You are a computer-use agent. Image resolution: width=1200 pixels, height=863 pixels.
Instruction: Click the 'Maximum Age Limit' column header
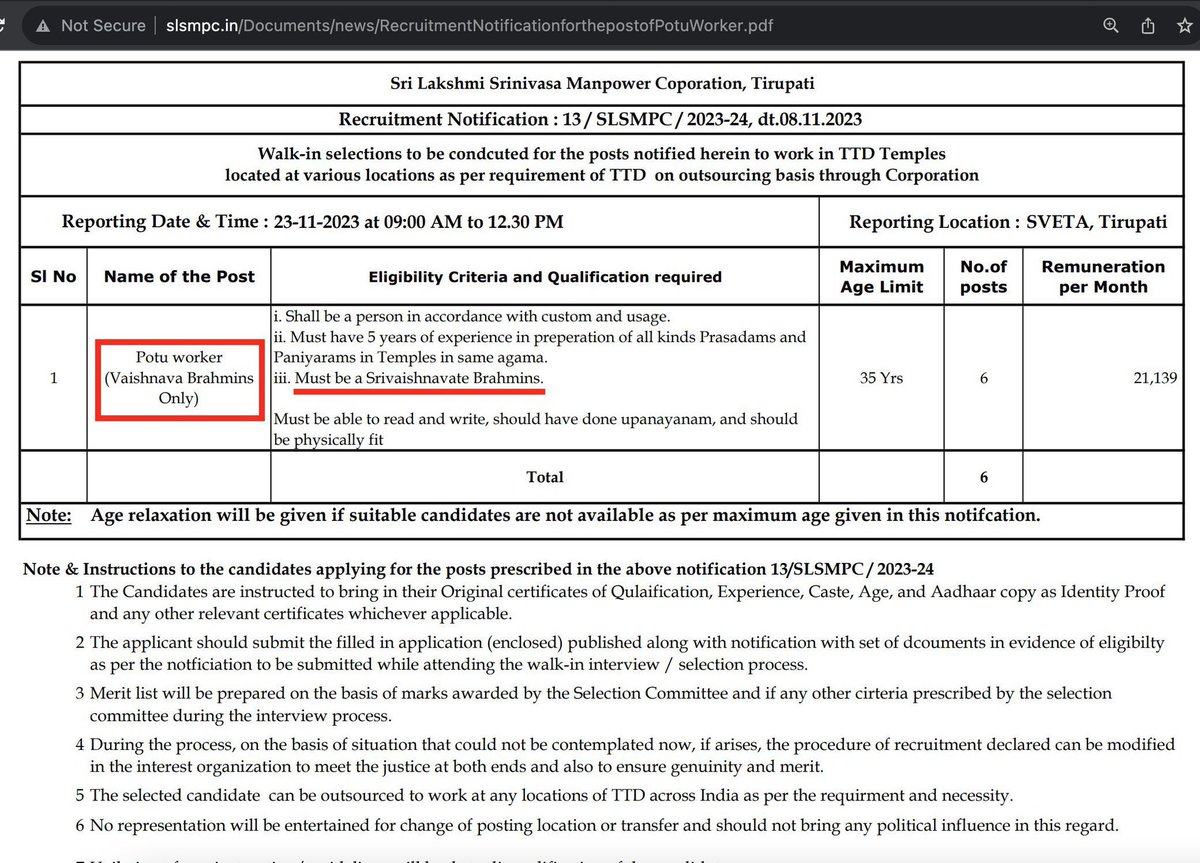(881, 276)
